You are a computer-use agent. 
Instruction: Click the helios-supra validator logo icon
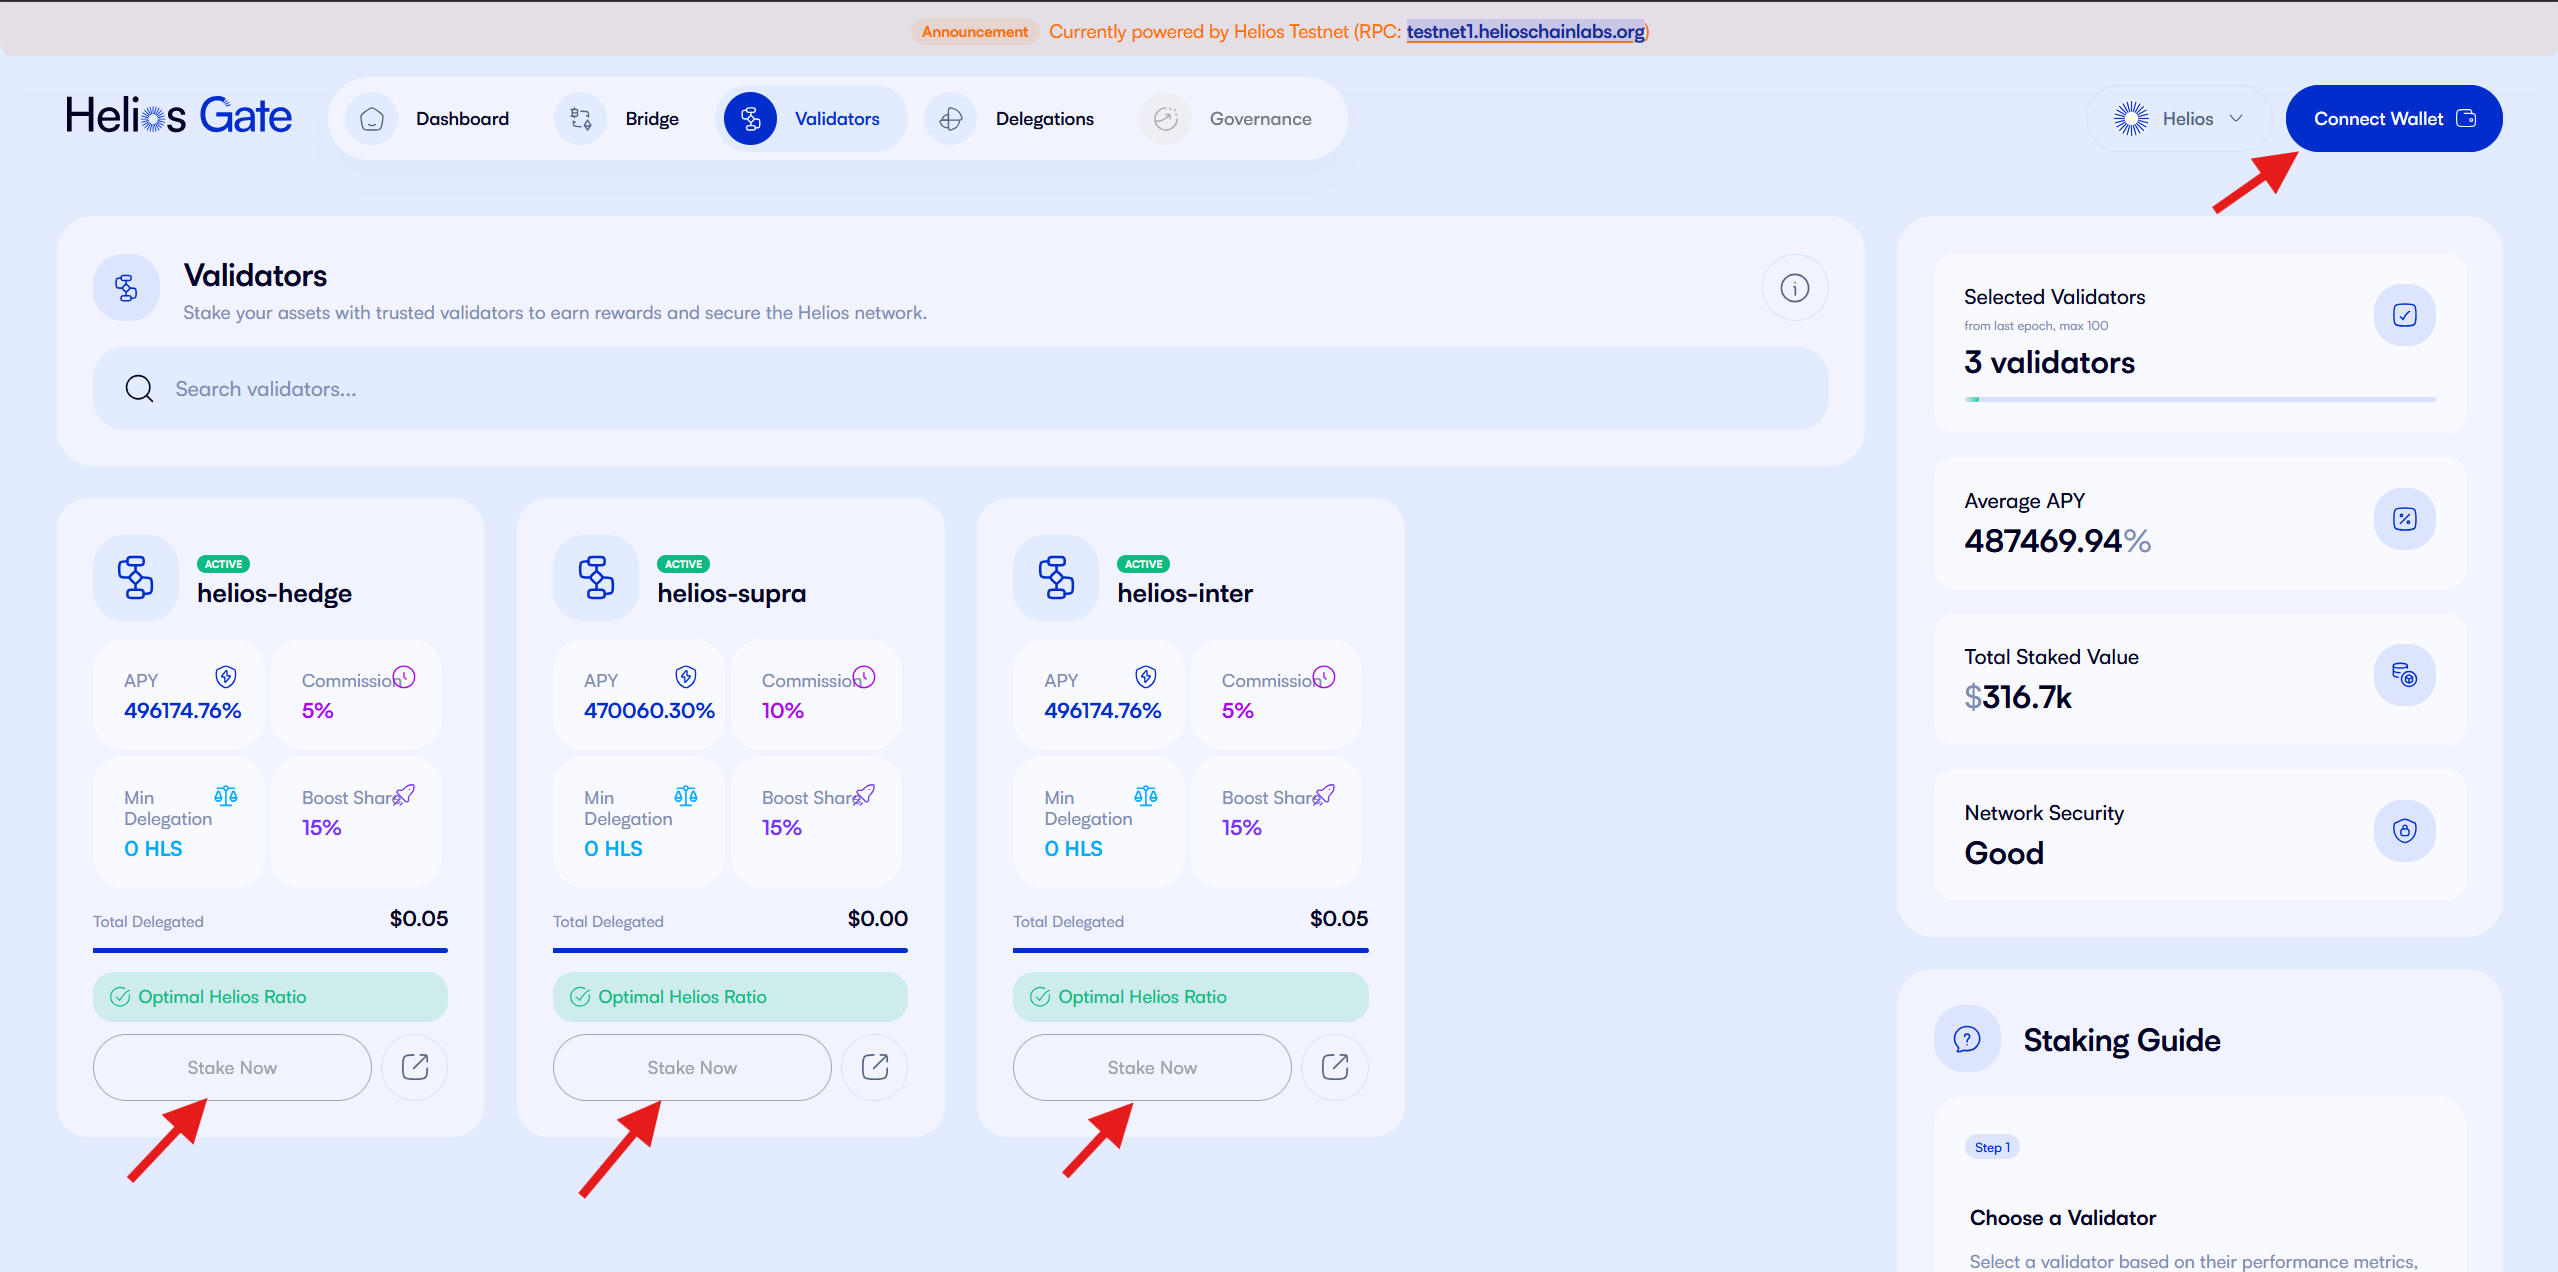click(x=596, y=578)
